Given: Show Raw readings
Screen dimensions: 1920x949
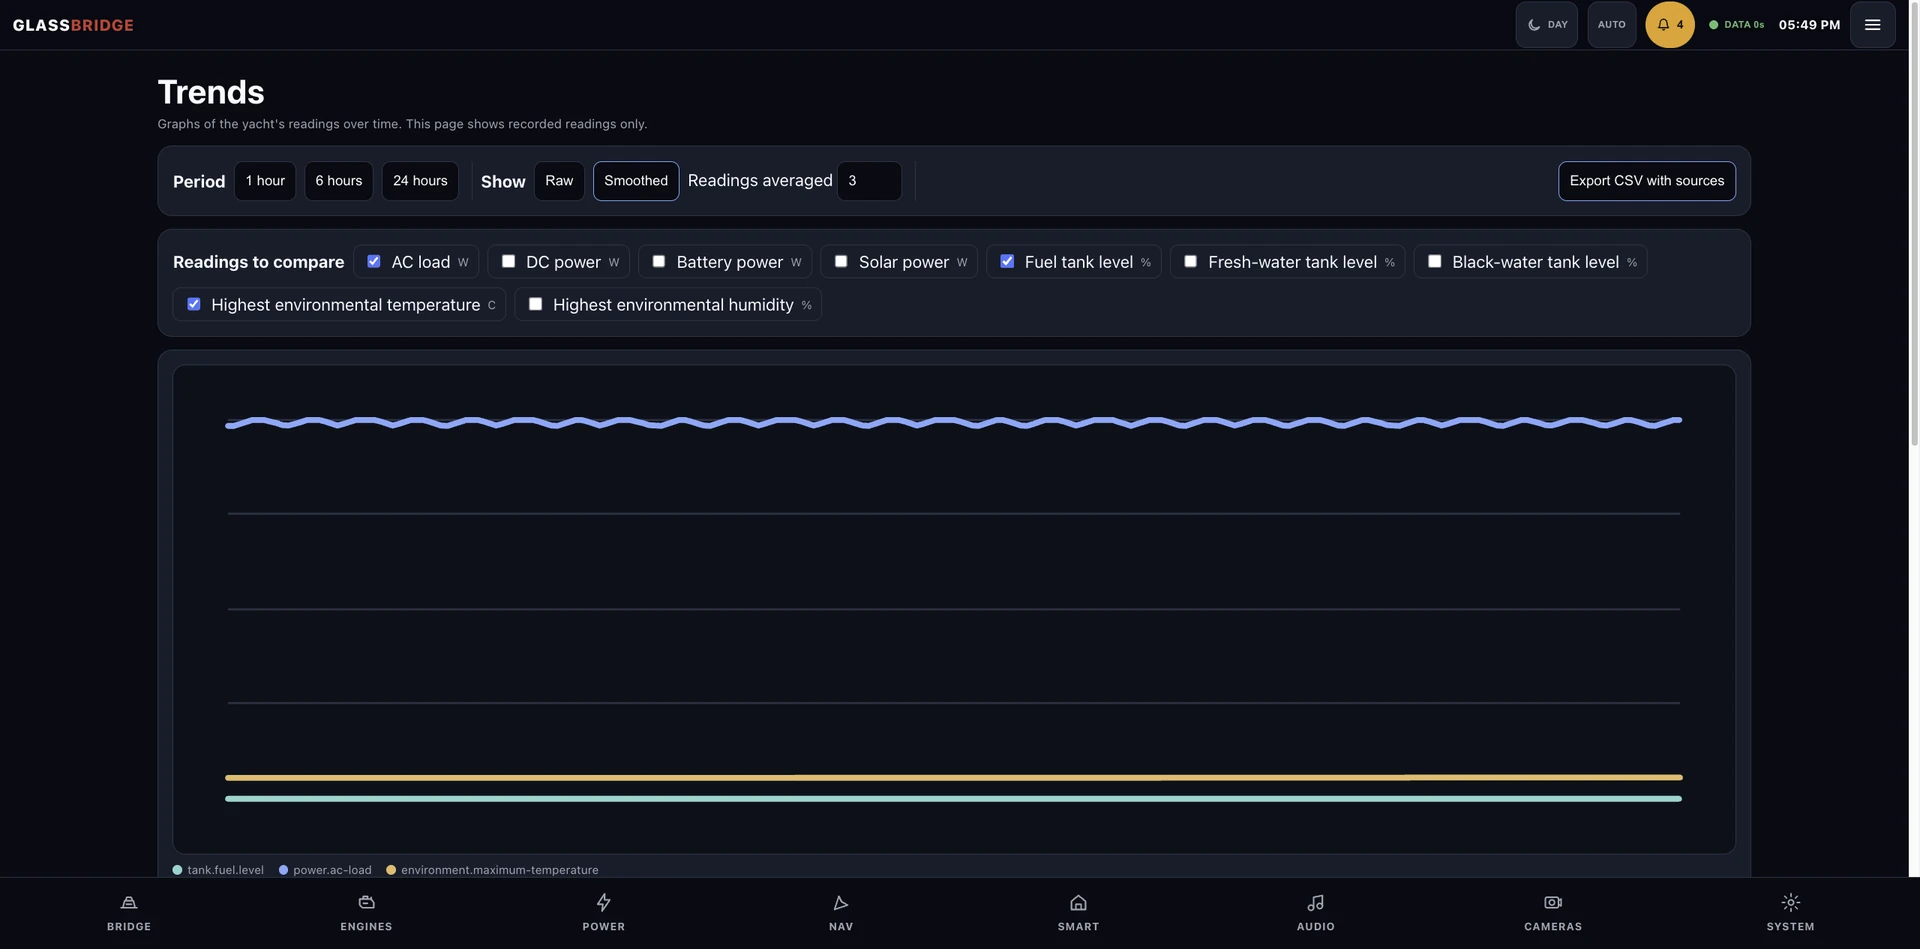Looking at the screenshot, I should coord(559,181).
